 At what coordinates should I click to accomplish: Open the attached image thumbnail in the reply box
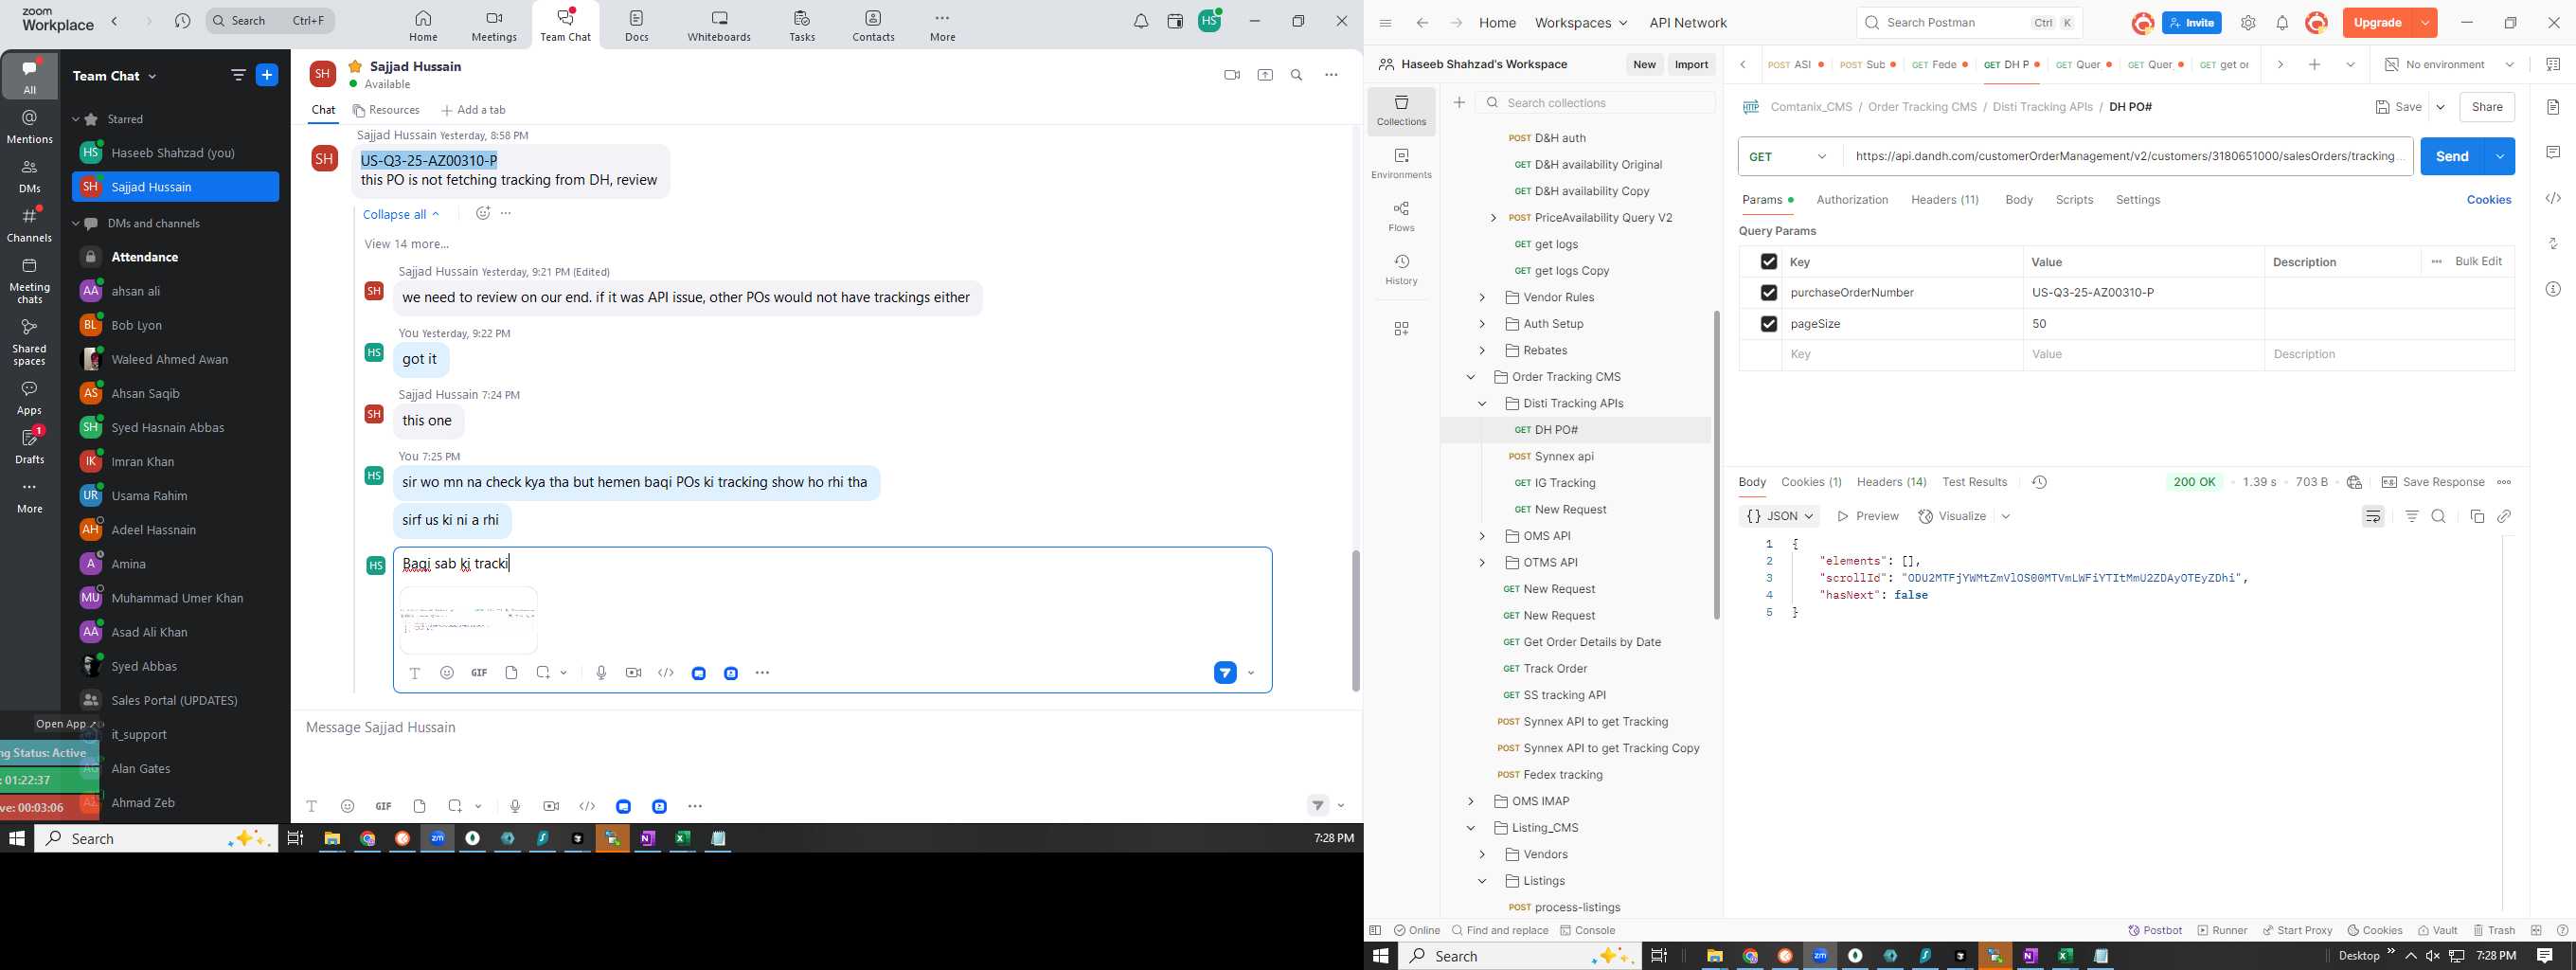tap(468, 620)
